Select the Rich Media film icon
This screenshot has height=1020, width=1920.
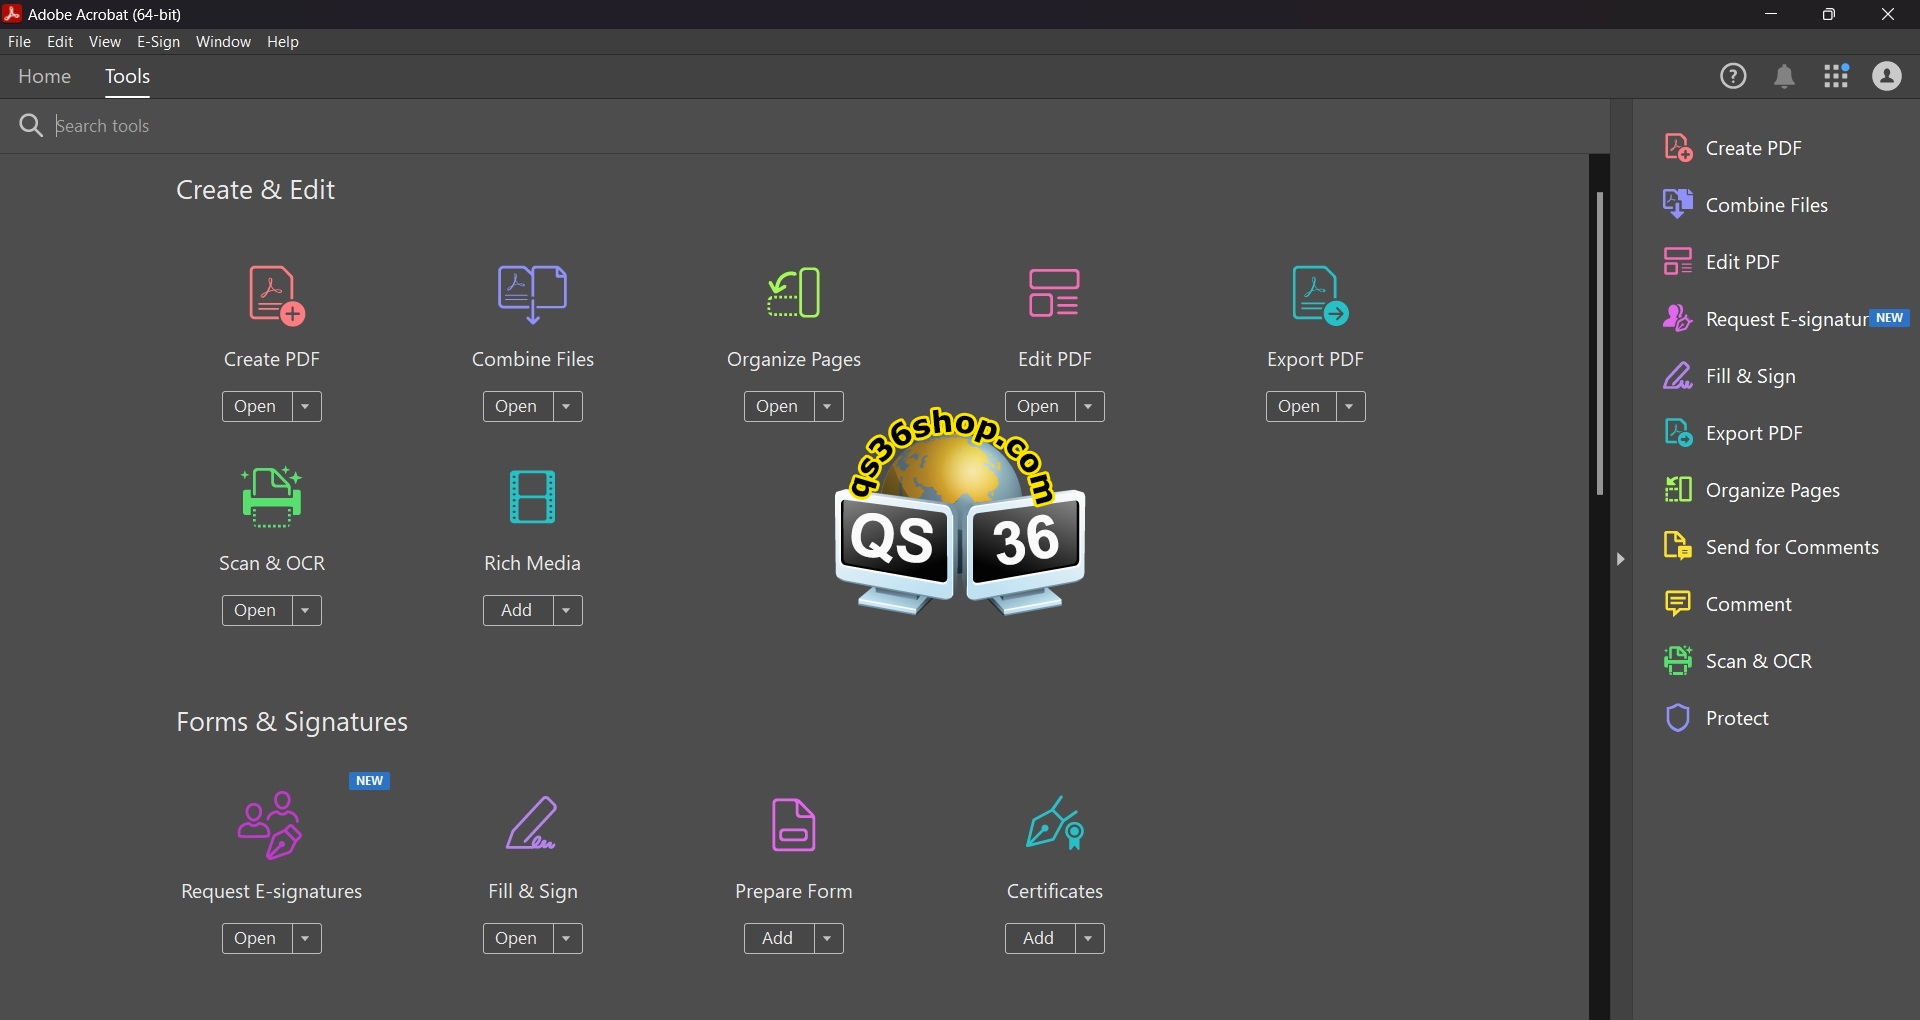tap(532, 497)
